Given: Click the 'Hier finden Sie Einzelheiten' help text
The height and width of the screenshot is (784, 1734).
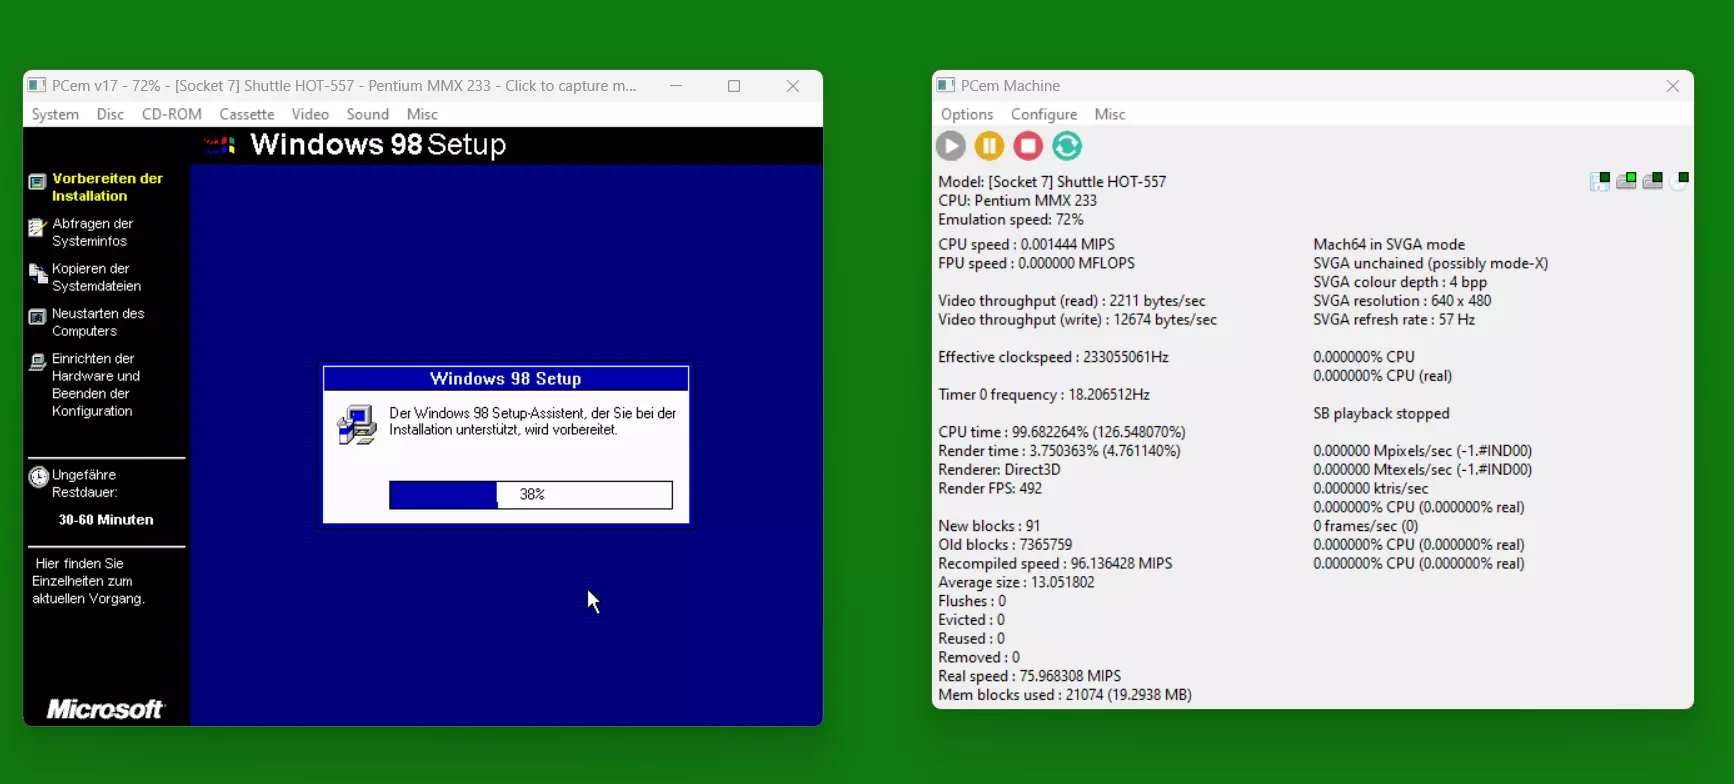Looking at the screenshot, I should 88,581.
